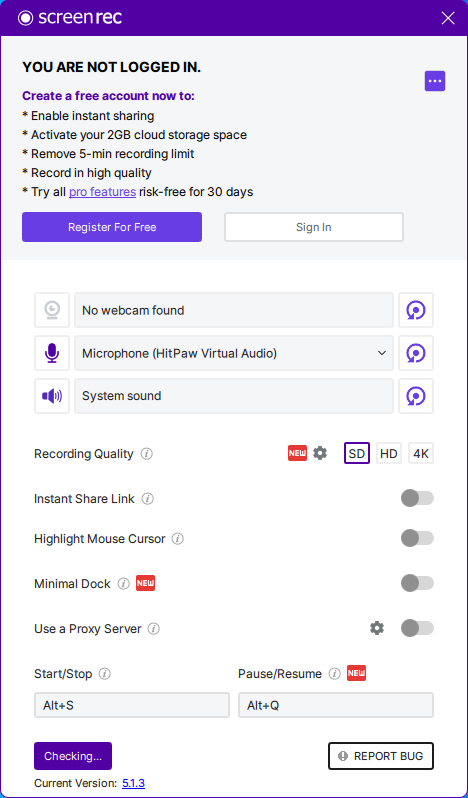The image size is (468, 798).
Task: Click the Sign In button
Action: tap(314, 227)
